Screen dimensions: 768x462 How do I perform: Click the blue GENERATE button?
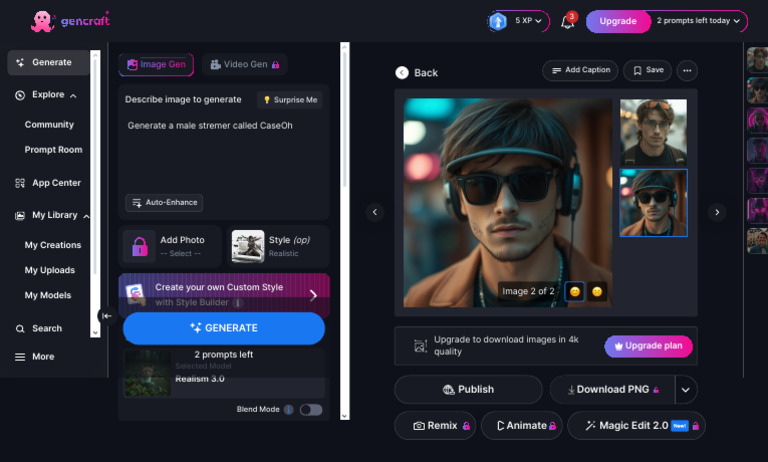pyautogui.click(x=224, y=328)
